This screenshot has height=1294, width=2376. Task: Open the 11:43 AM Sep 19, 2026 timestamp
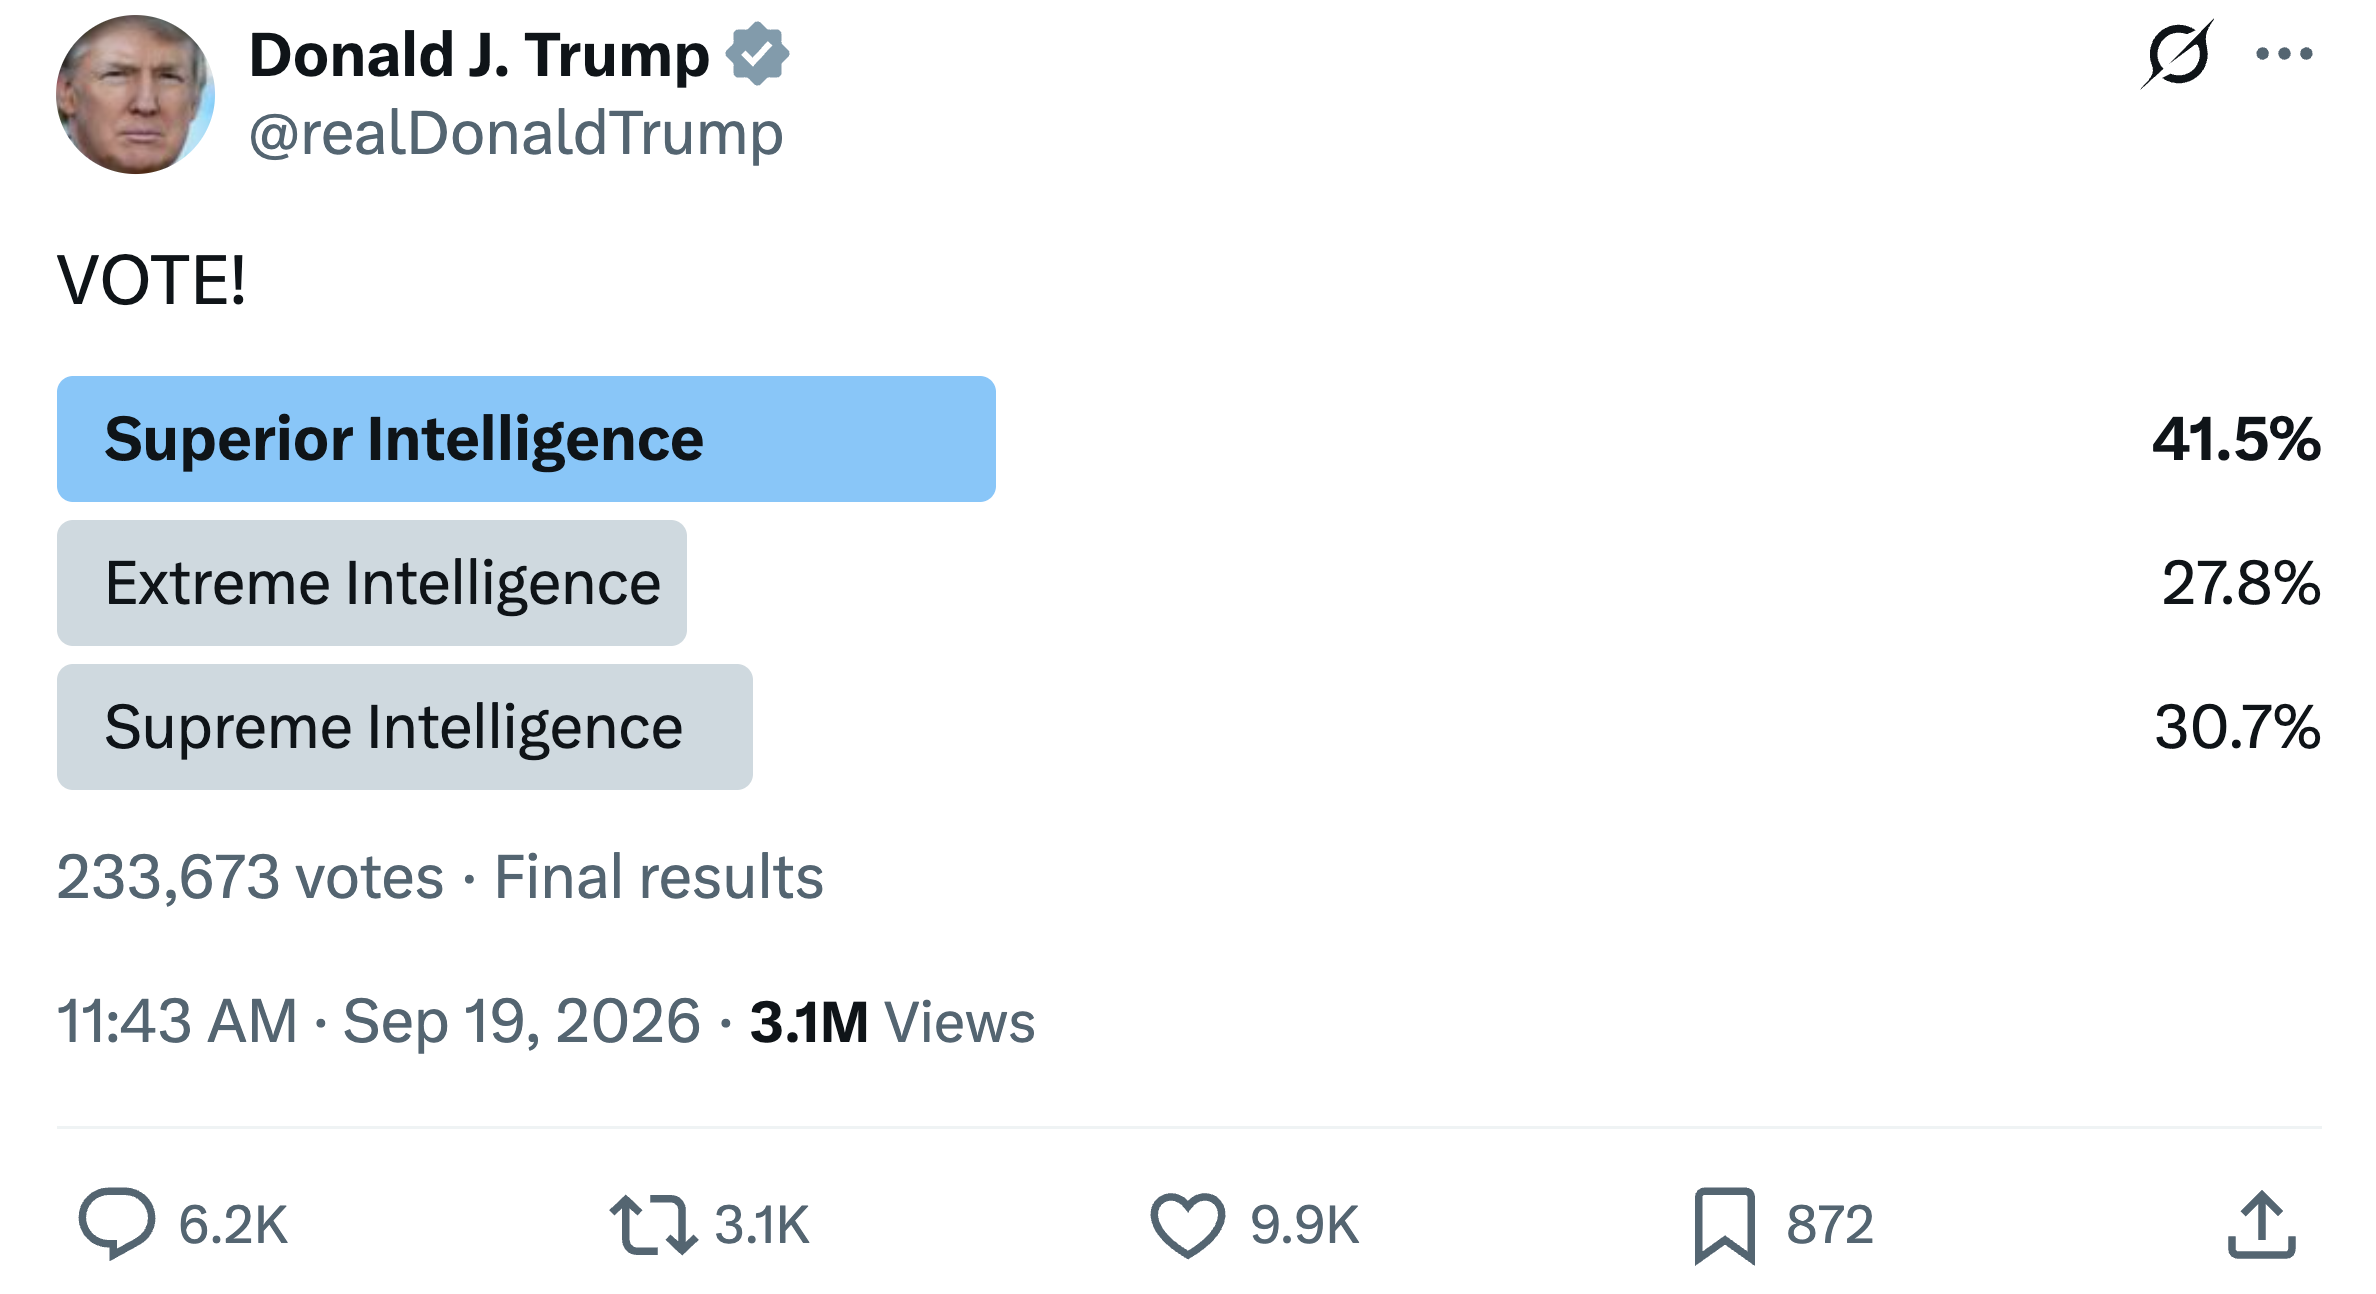click(x=378, y=1021)
